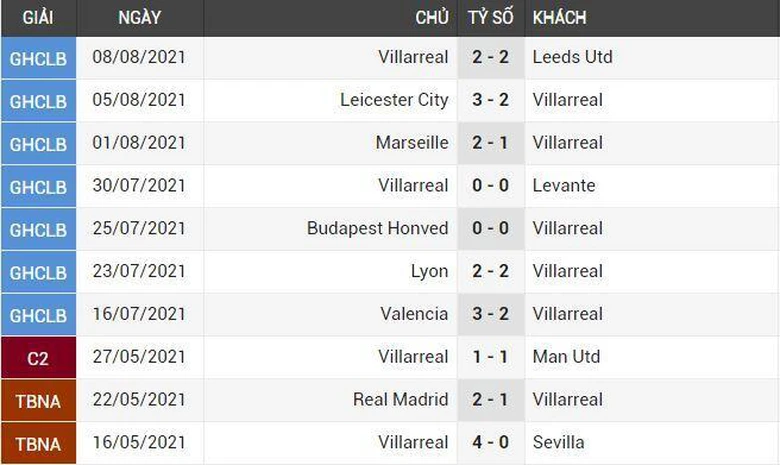Open Valencia team page

[x=414, y=314]
